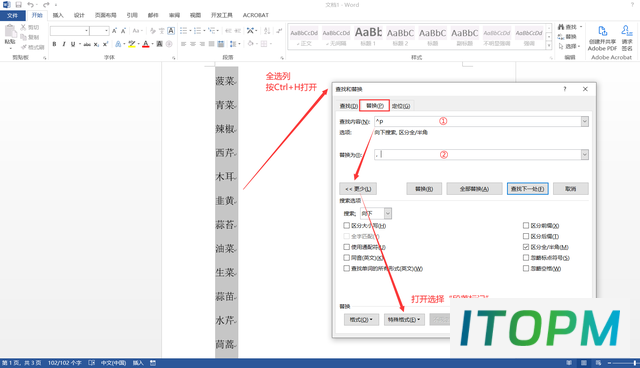Screen dimensions: 640x368
Task: Open the replace with history dropdown
Action: (x=584, y=155)
